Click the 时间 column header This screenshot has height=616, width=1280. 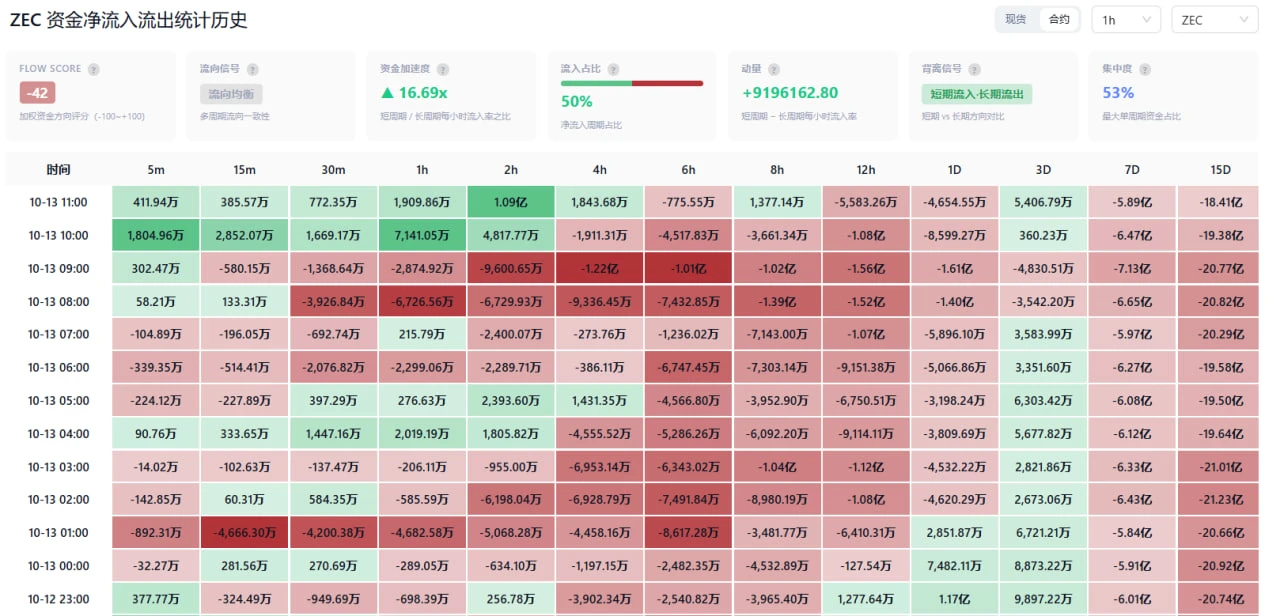coord(59,169)
